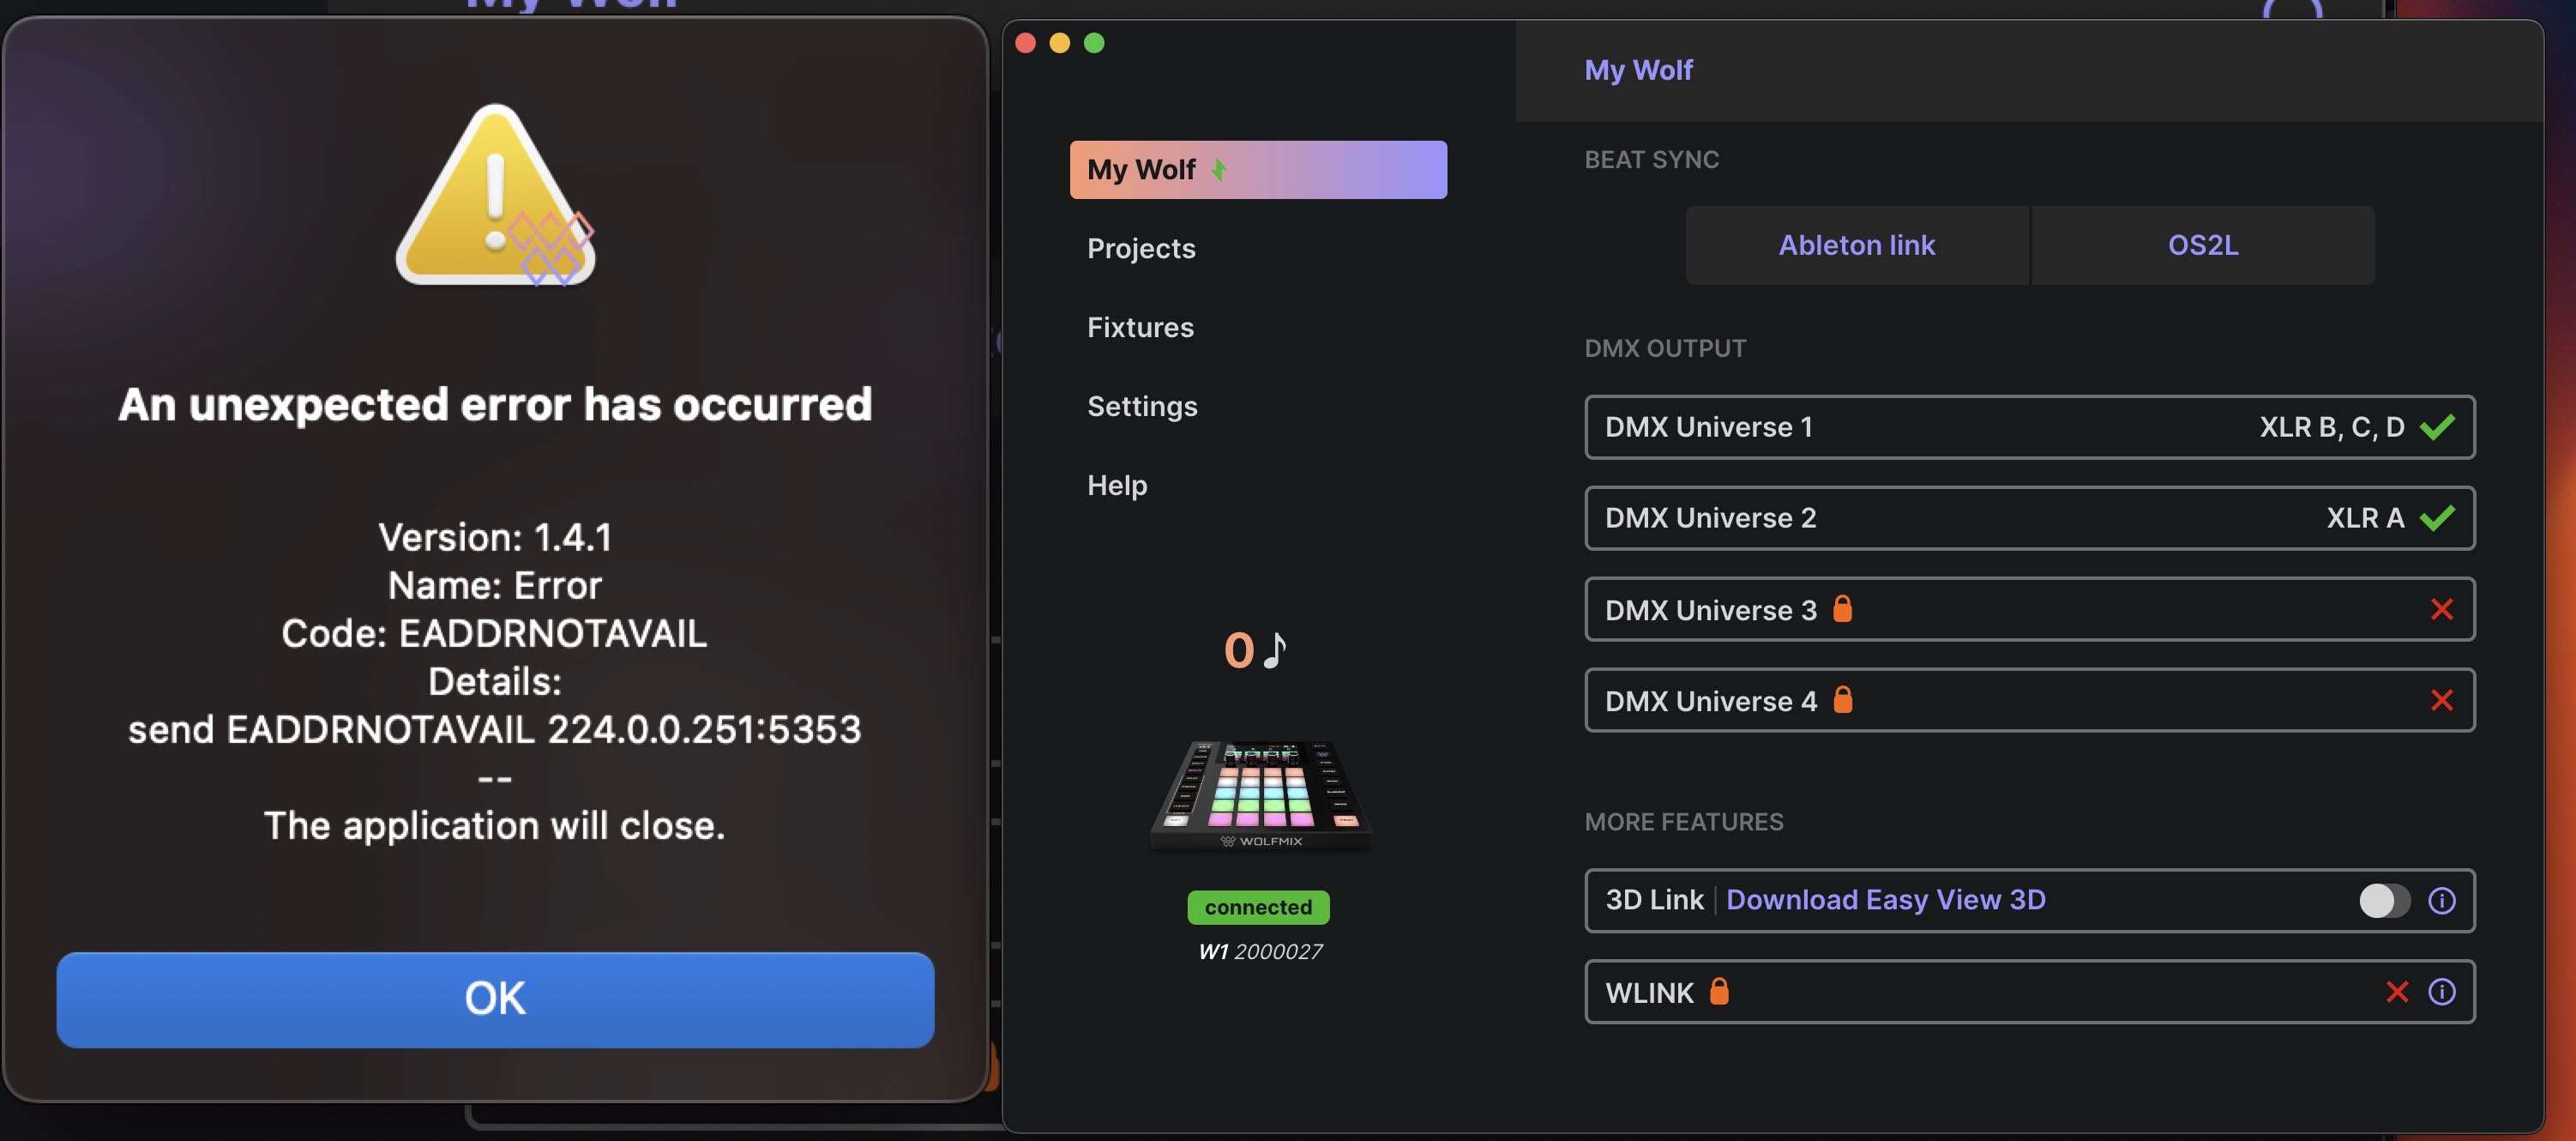Click the green fullscreen window button
2576x1141 pixels.
[1094, 43]
